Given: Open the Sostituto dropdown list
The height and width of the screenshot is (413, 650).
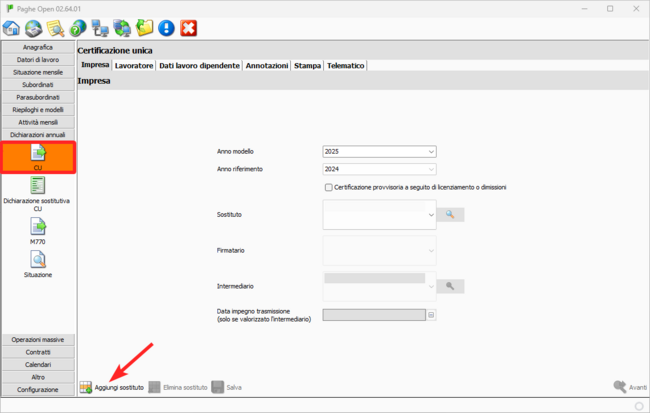Looking at the screenshot, I should pos(431,214).
